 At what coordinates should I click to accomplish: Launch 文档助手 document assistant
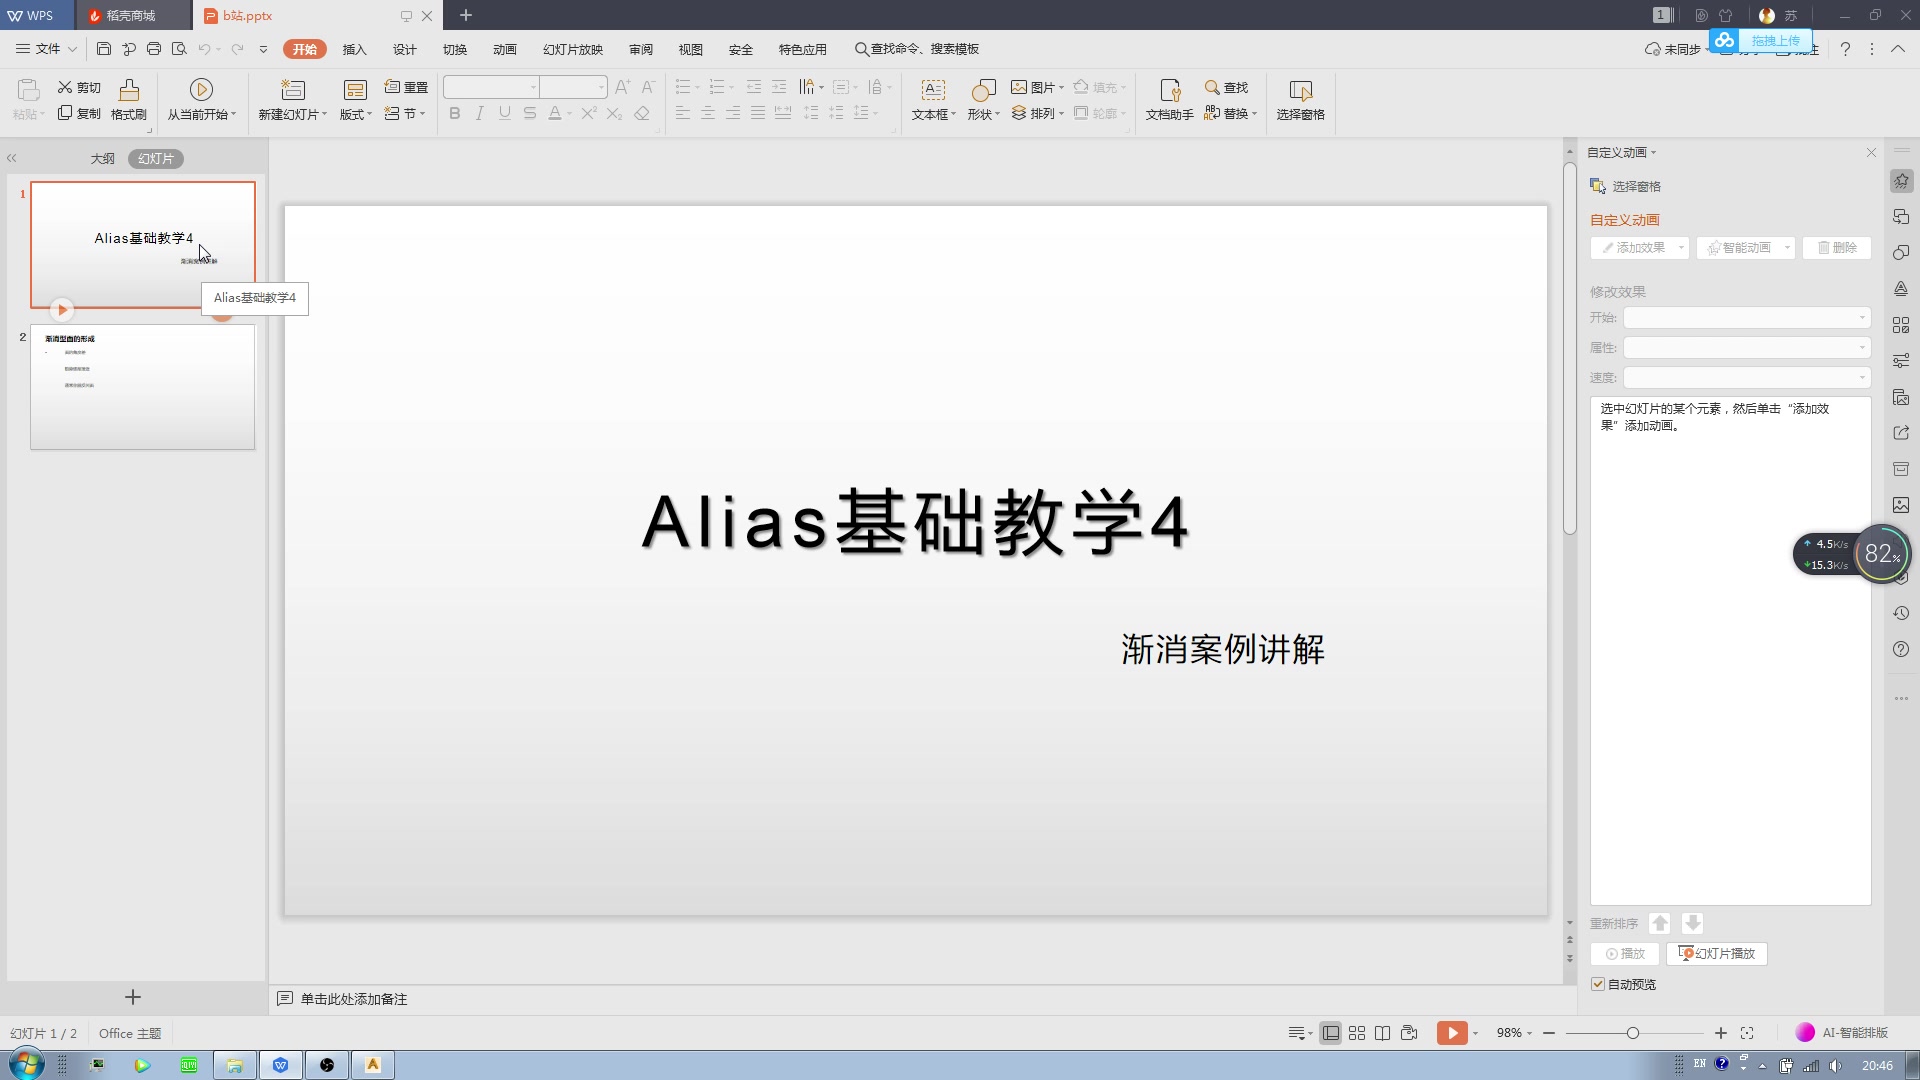(x=1168, y=100)
